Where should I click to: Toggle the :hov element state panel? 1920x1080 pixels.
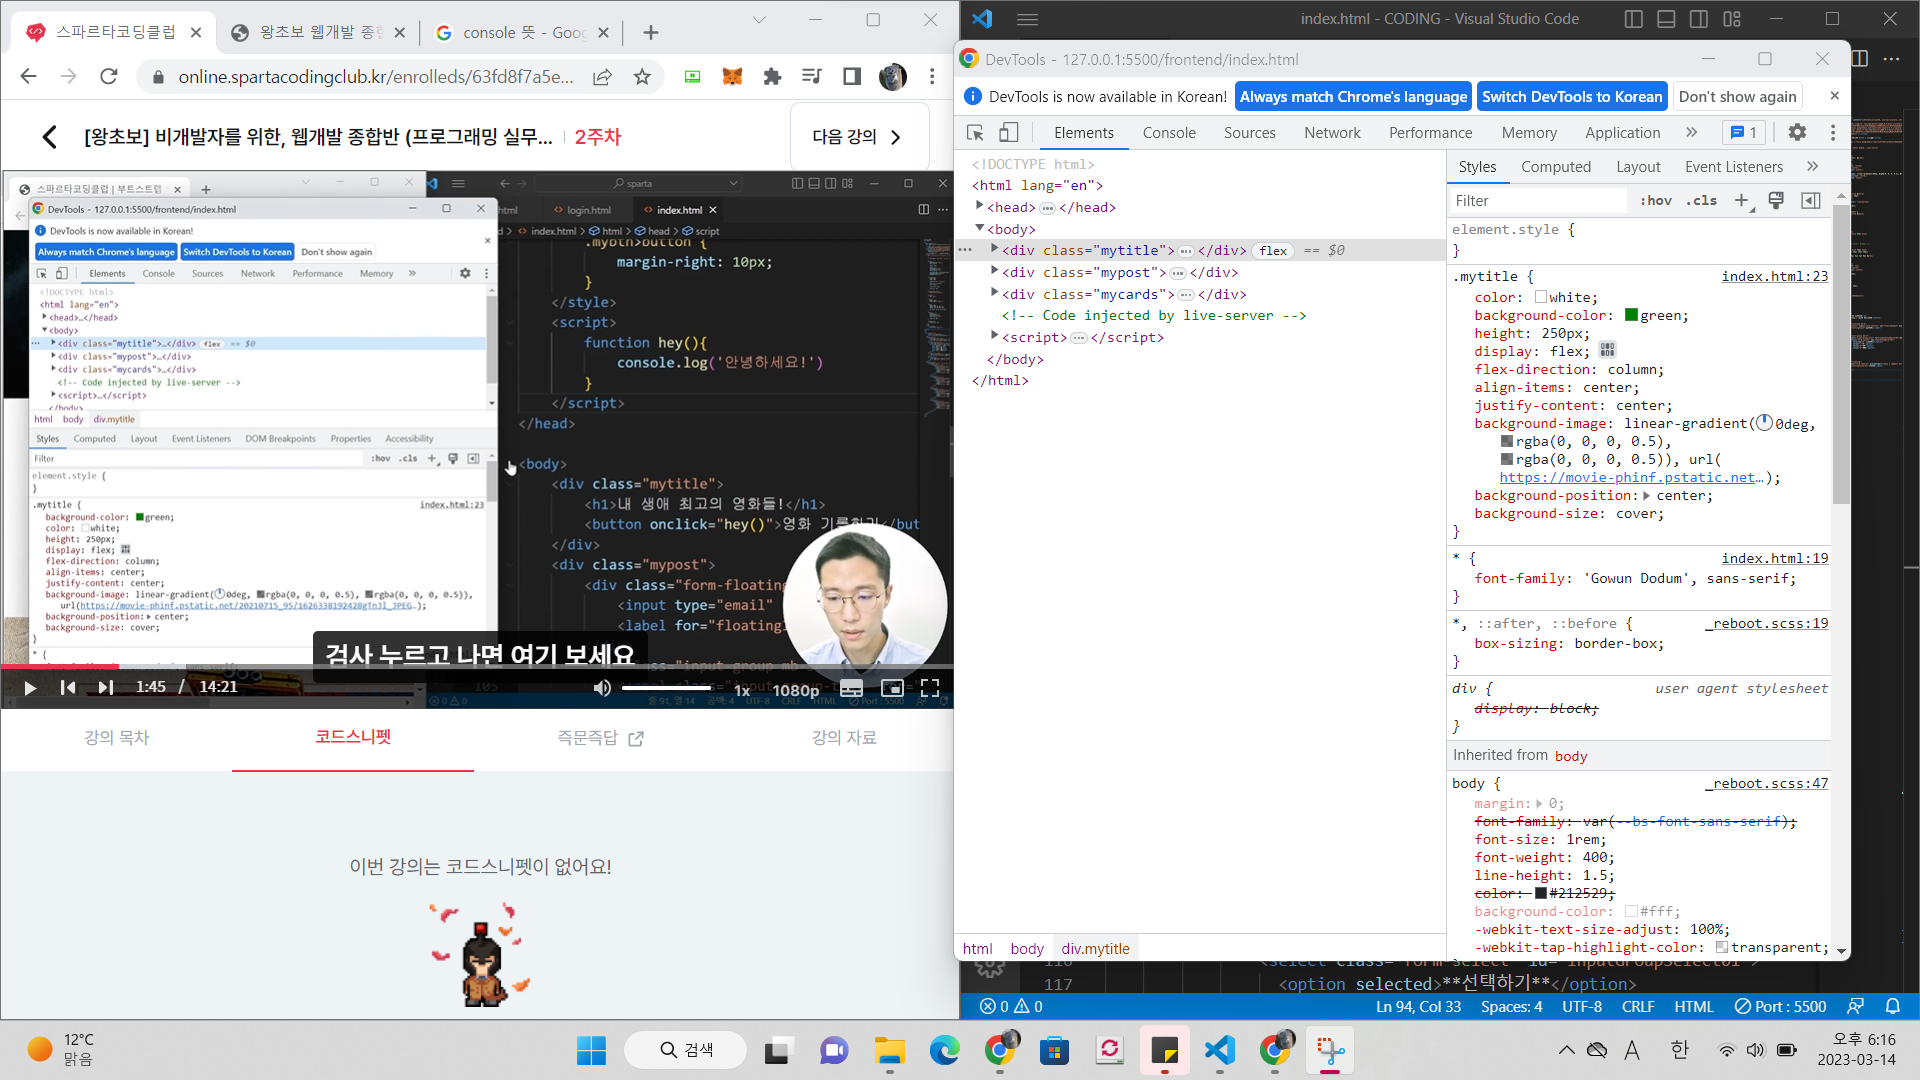point(1655,201)
